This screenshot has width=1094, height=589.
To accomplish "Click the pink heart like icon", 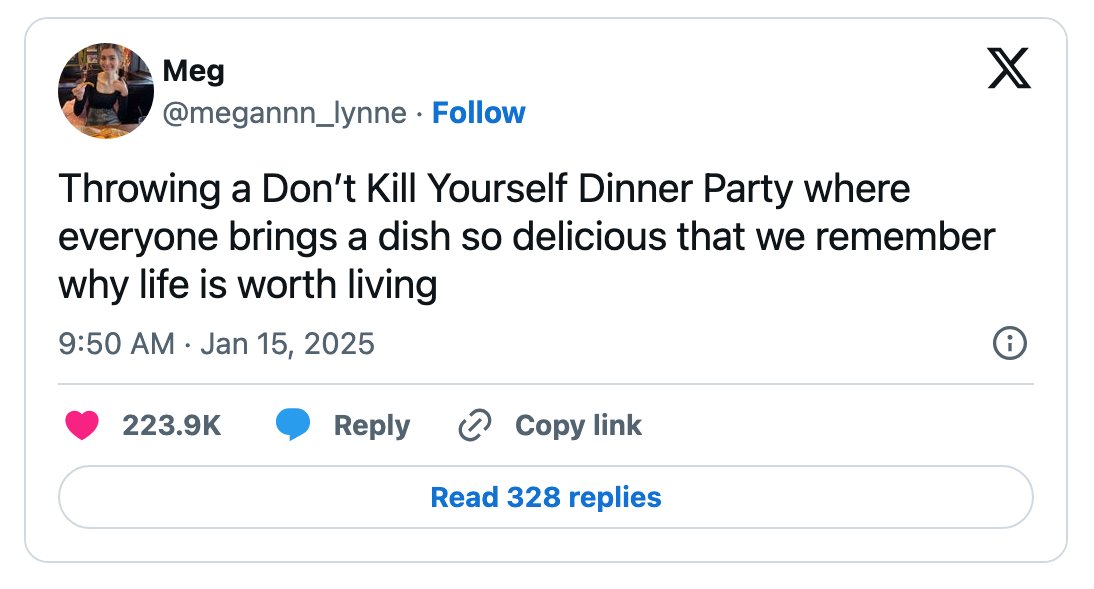I will click(82, 425).
